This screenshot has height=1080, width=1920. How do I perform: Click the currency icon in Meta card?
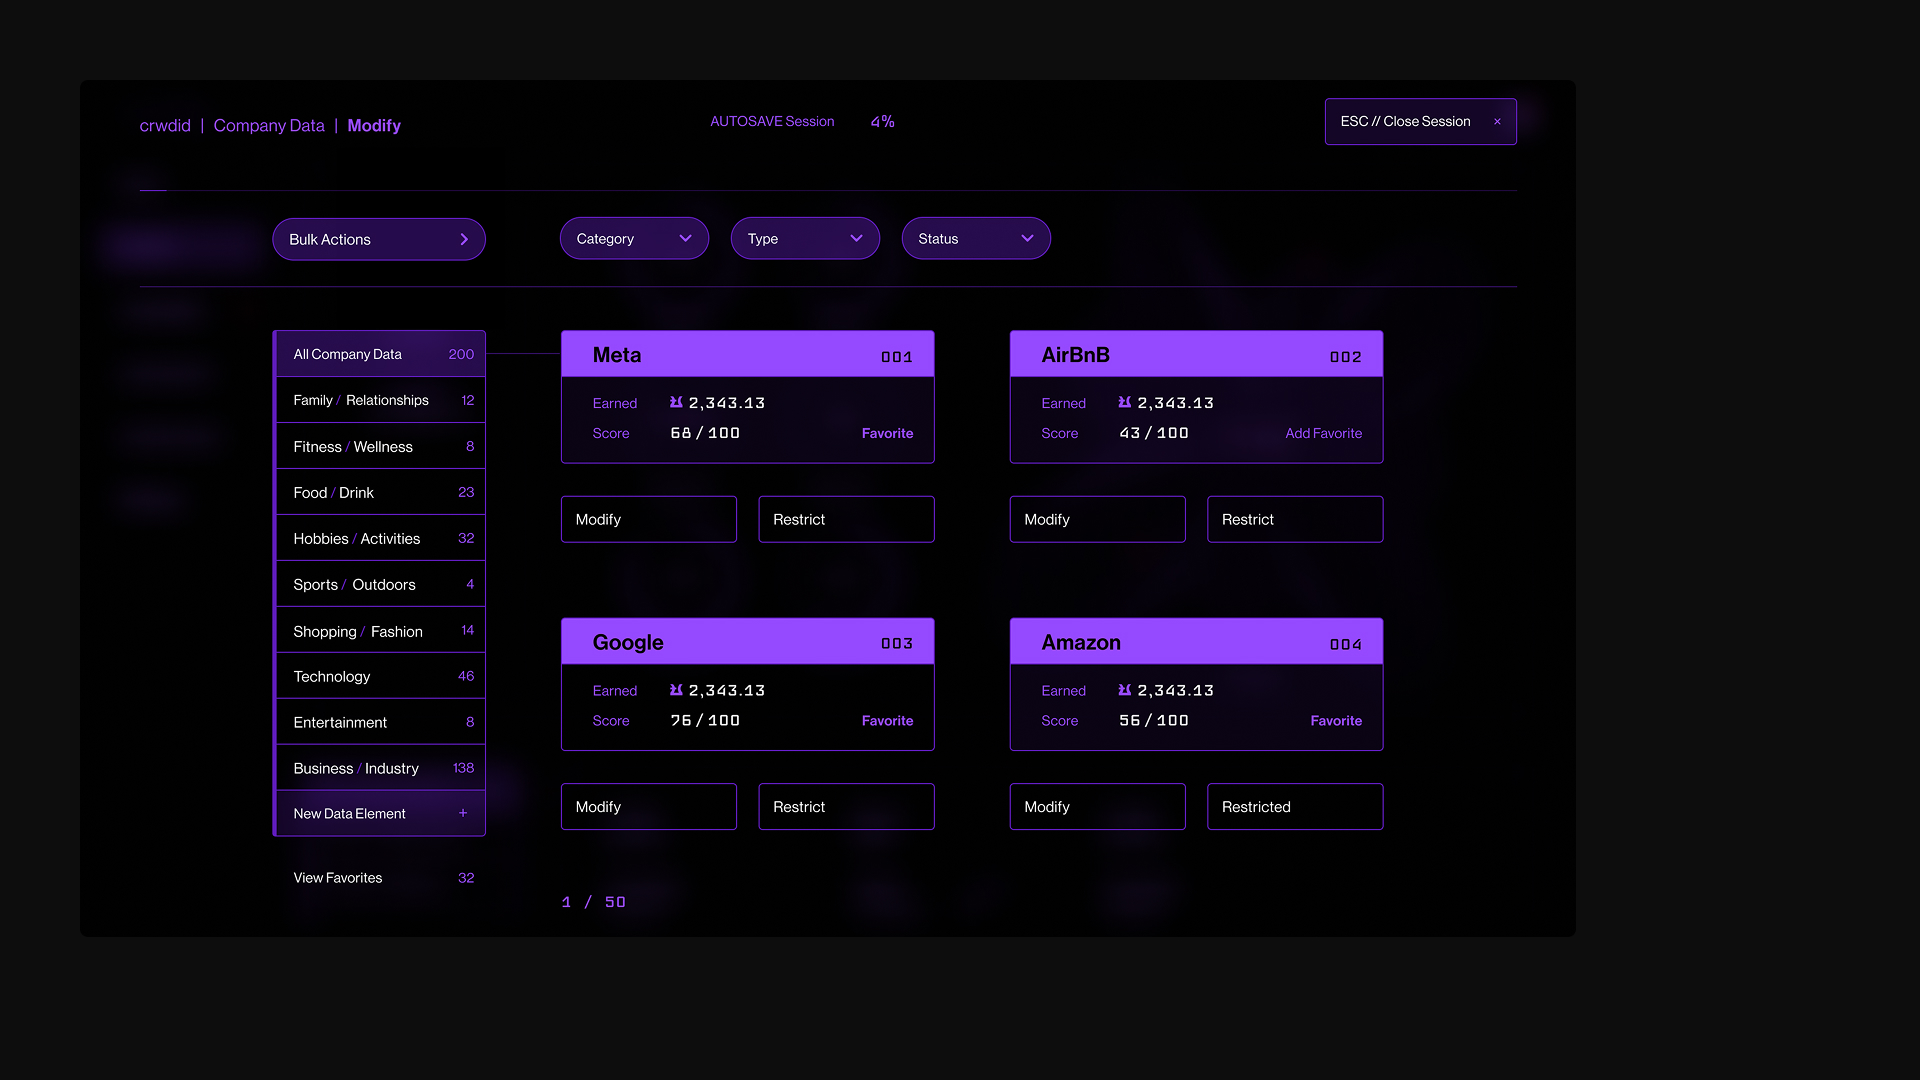click(676, 402)
